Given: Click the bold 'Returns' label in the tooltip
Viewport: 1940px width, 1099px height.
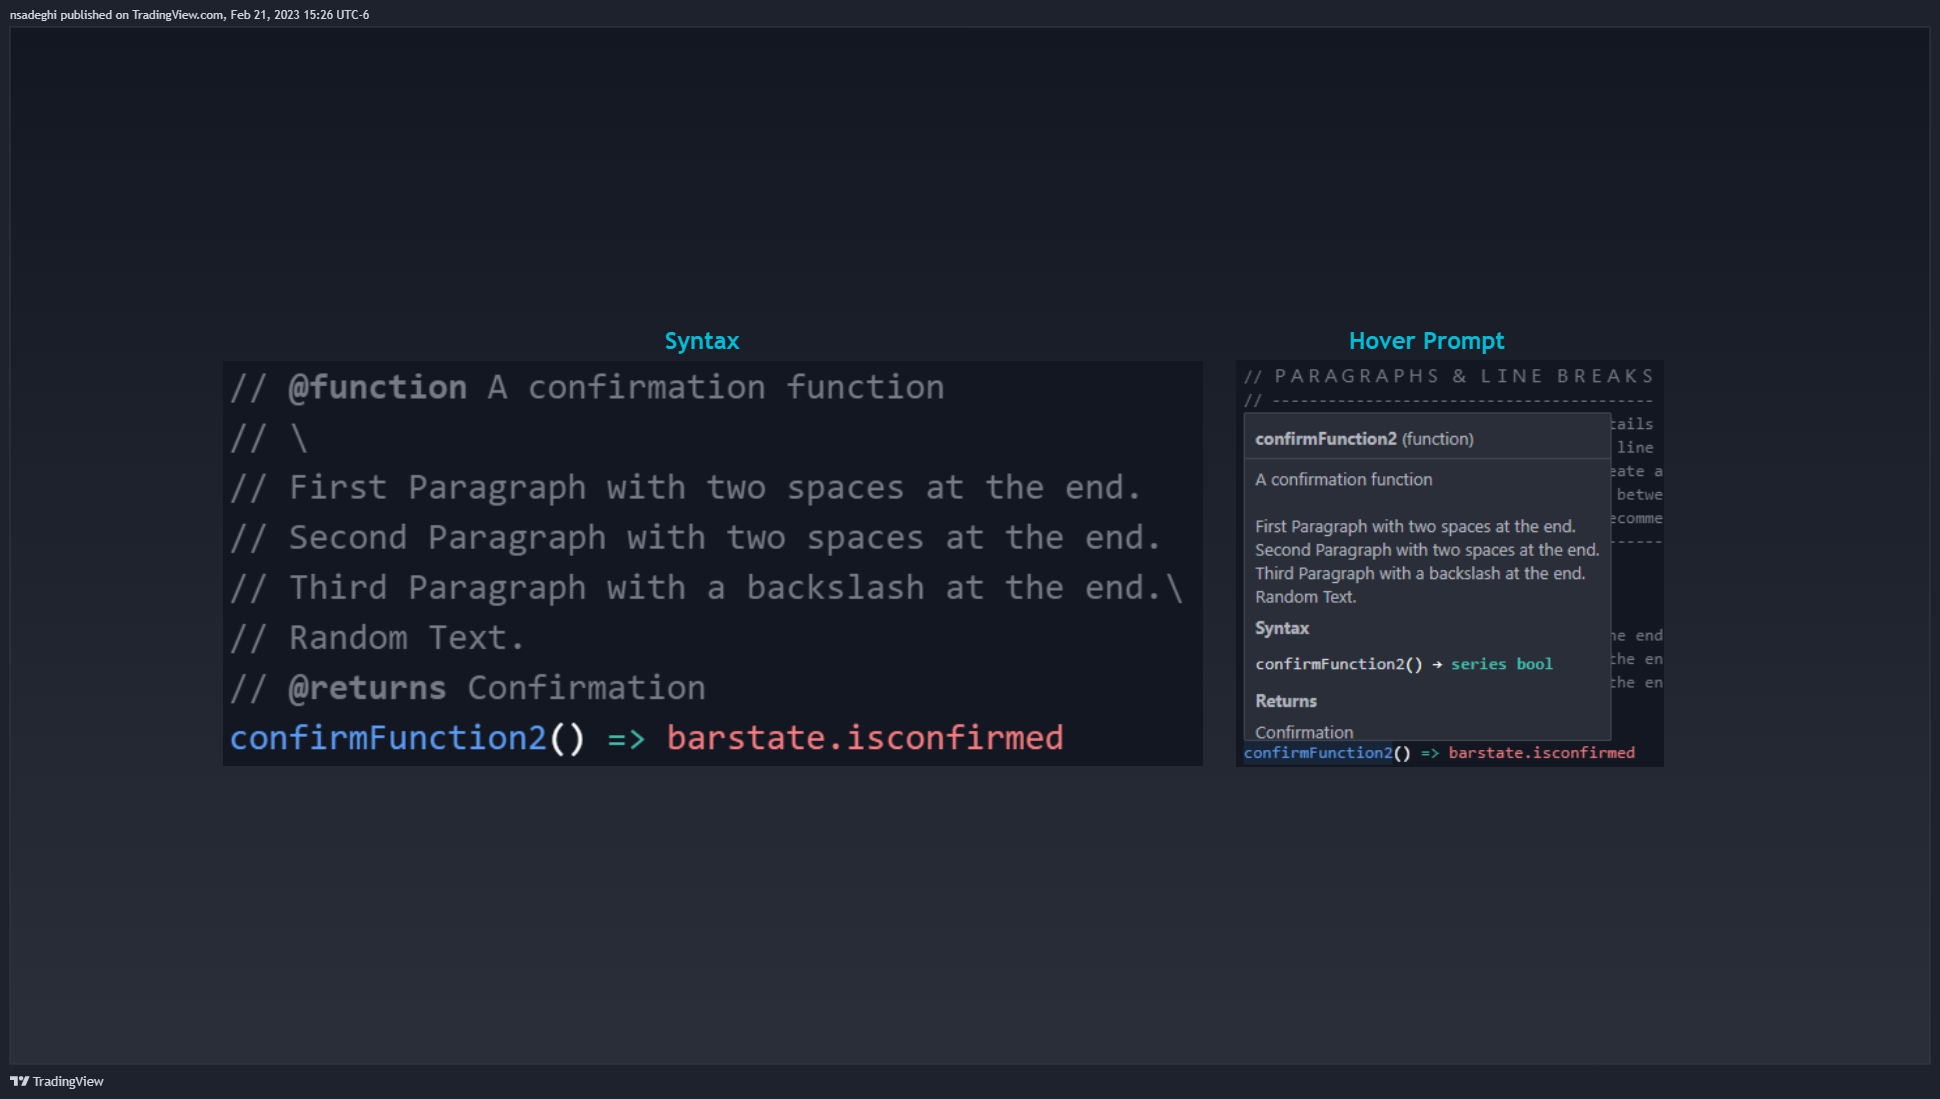Looking at the screenshot, I should point(1285,701).
